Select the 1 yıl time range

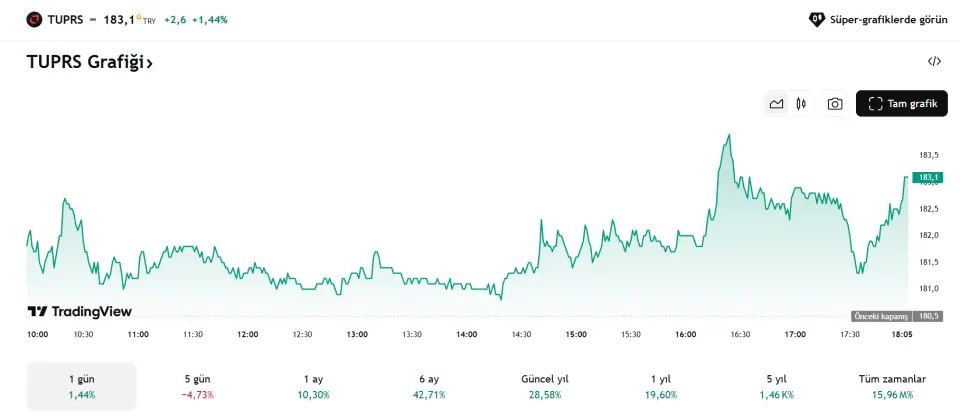pyautogui.click(x=661, y=386)
